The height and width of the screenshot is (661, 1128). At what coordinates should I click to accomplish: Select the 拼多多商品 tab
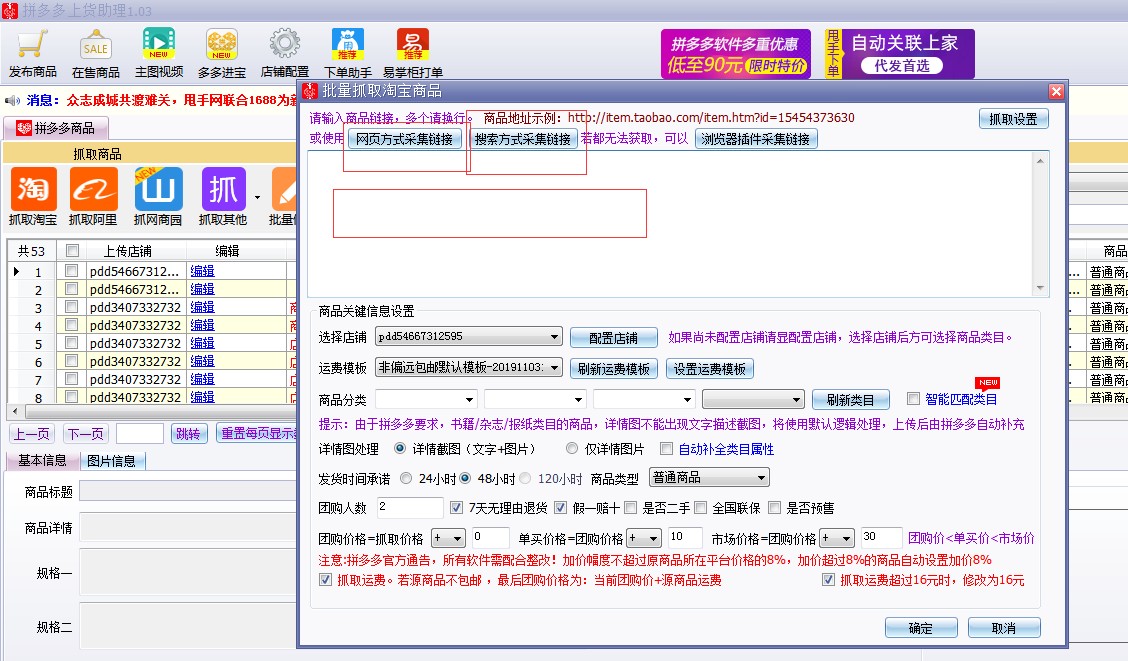[55, 128]
